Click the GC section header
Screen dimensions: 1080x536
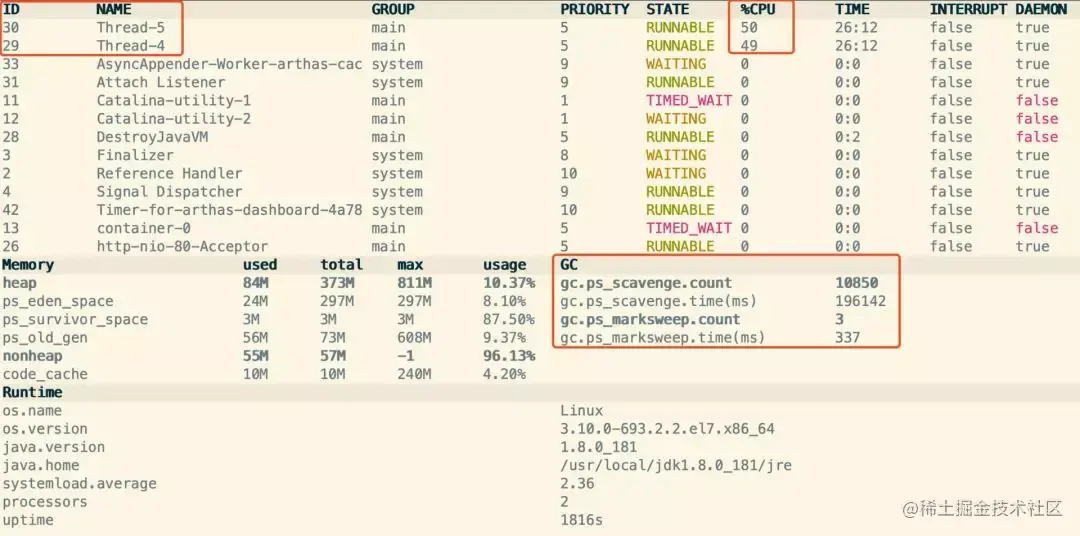point(569,265)
